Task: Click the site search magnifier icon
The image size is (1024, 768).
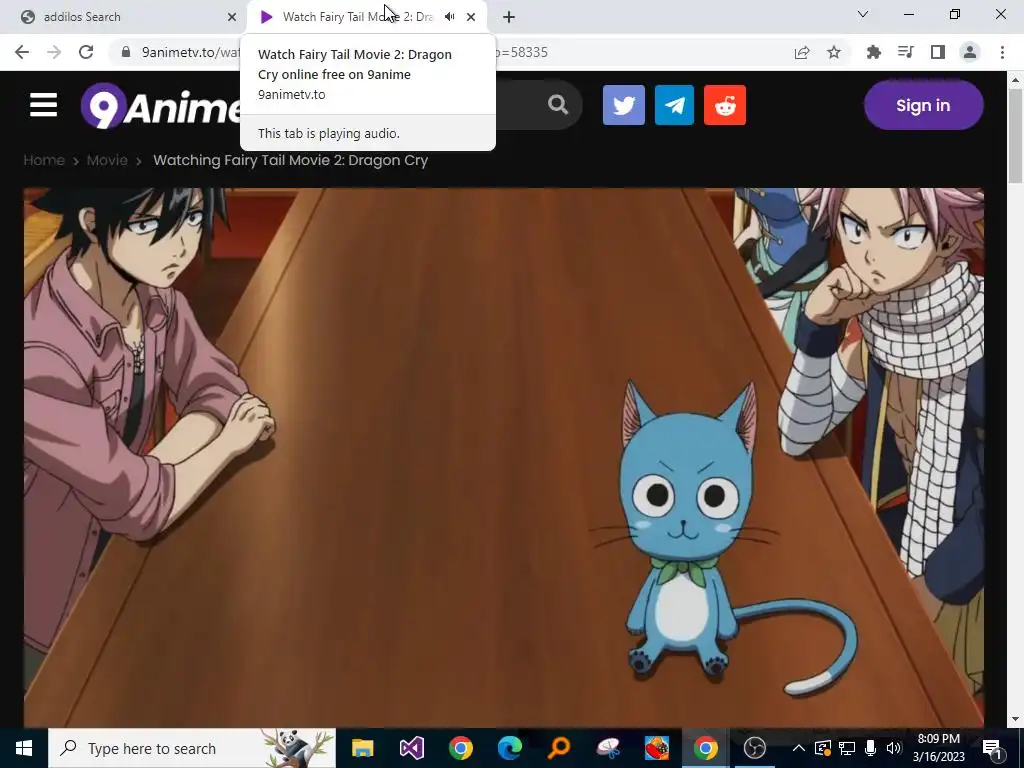Action: (558, 104)
